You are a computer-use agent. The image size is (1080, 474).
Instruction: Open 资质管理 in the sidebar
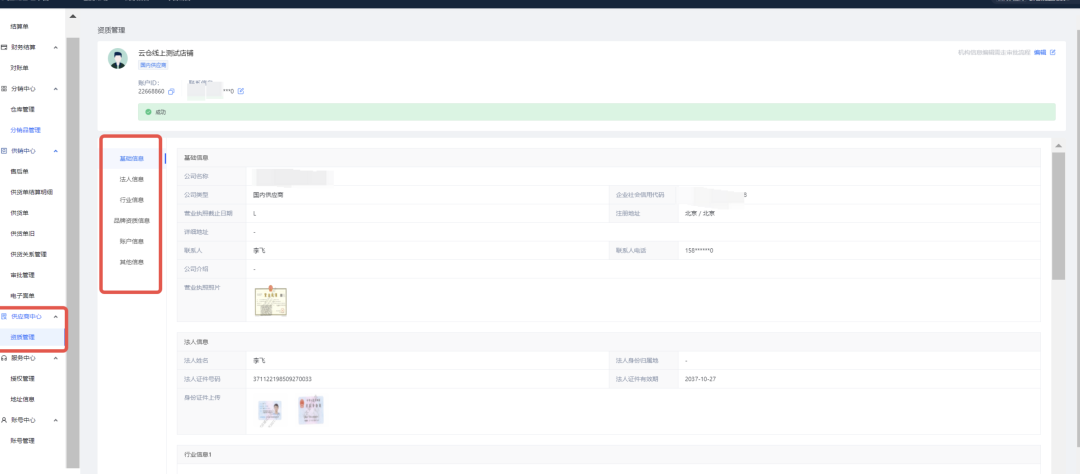(23, 337)
